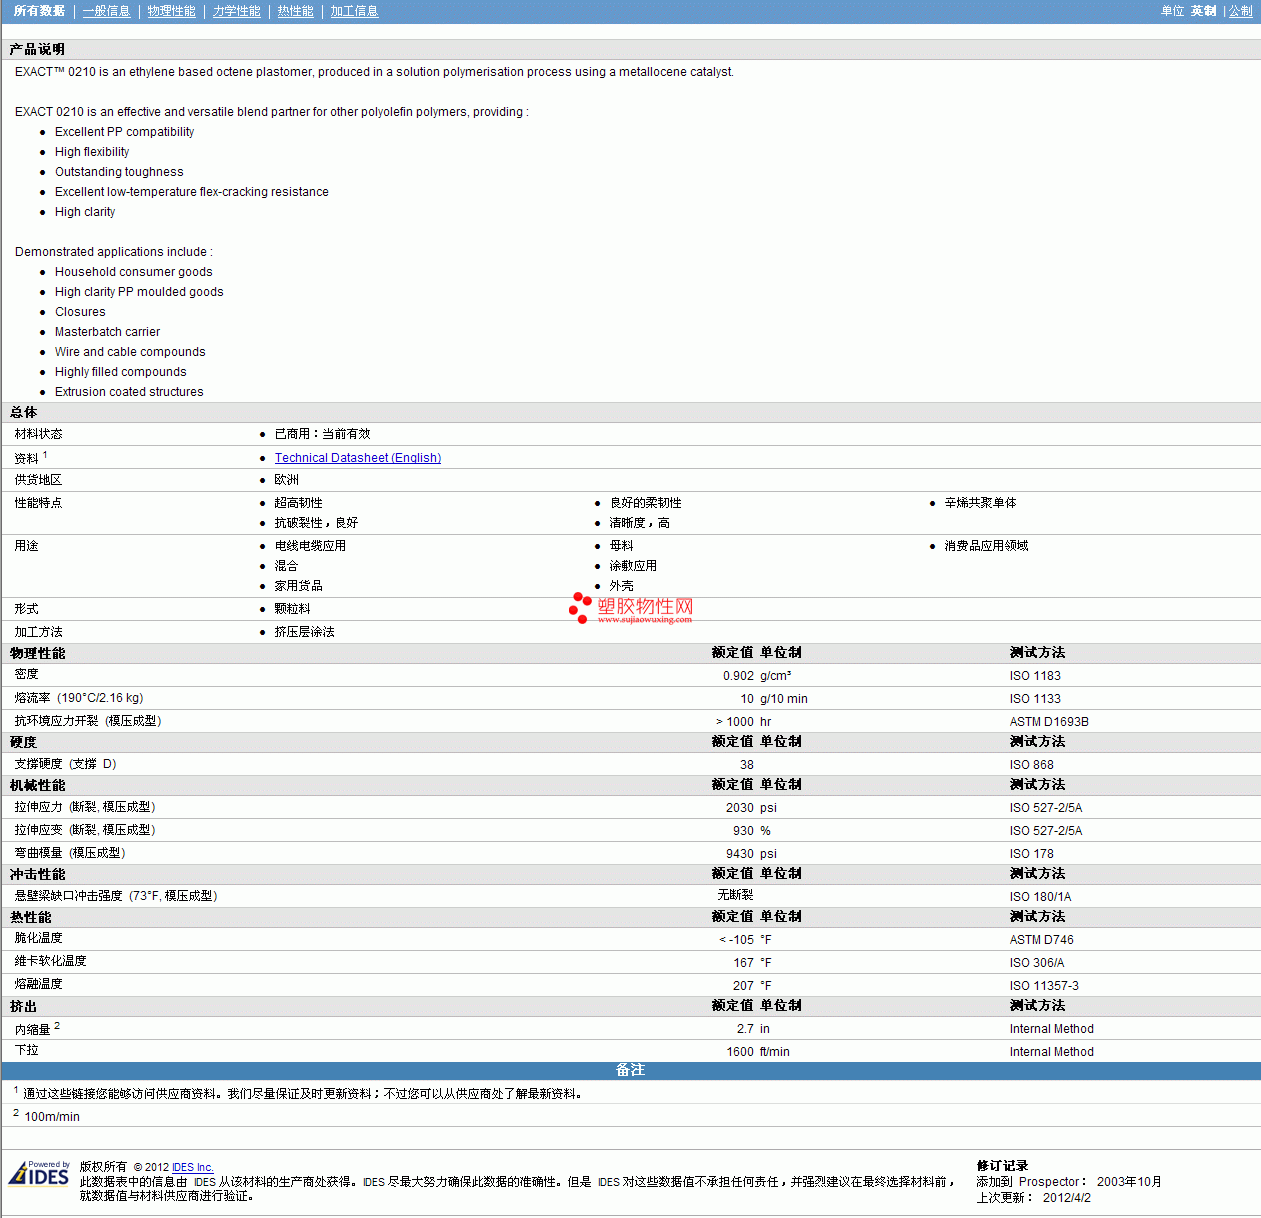Select the "Excellent PP compatibility" bullet

[124, 132]
